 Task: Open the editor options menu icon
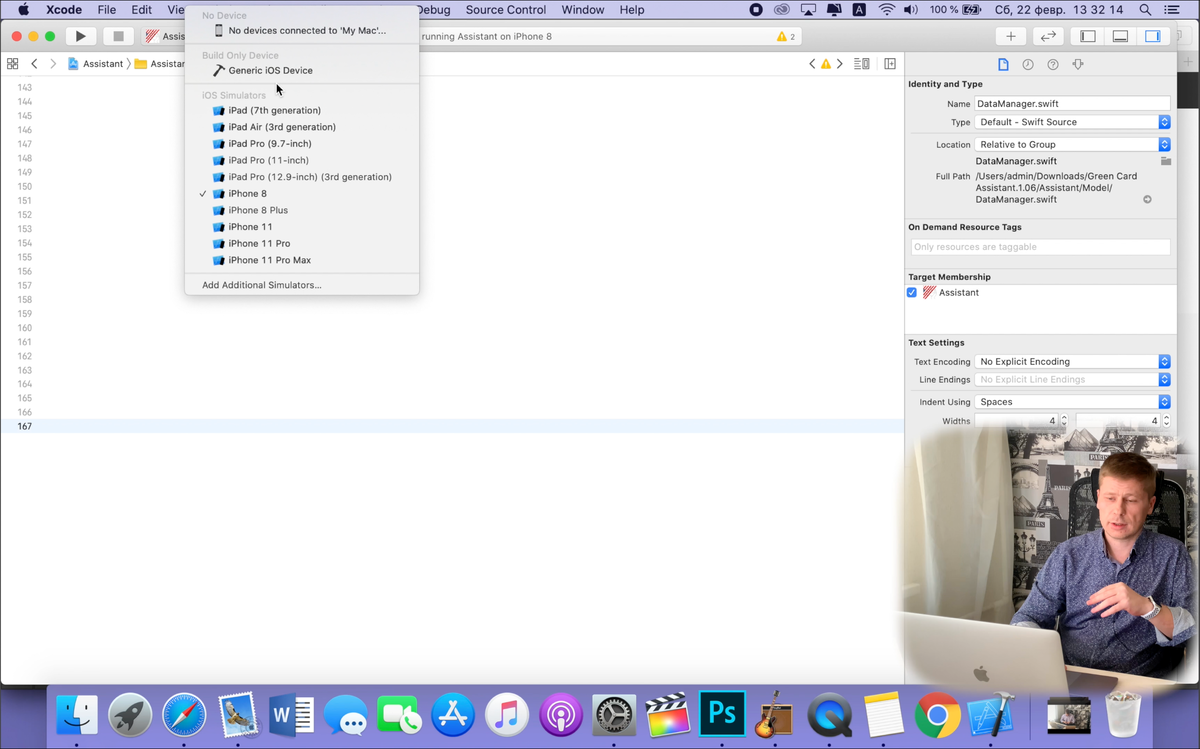[862, 64]
